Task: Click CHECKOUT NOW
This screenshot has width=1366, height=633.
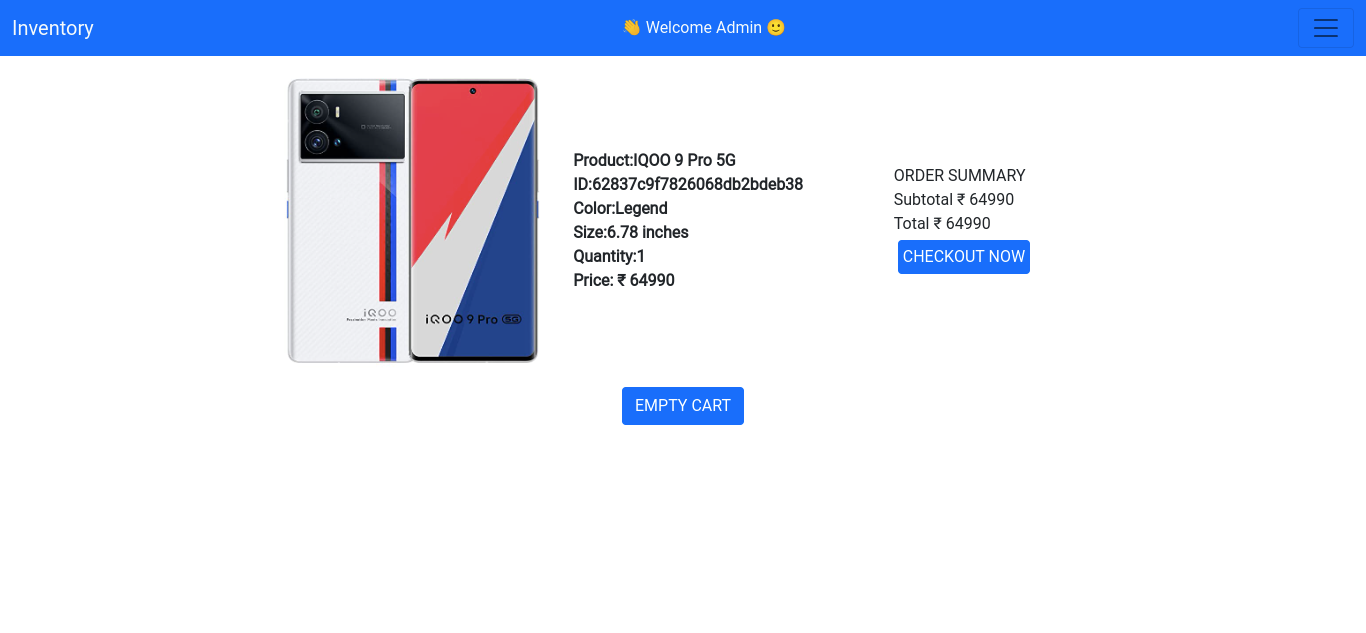Action: 963,257
